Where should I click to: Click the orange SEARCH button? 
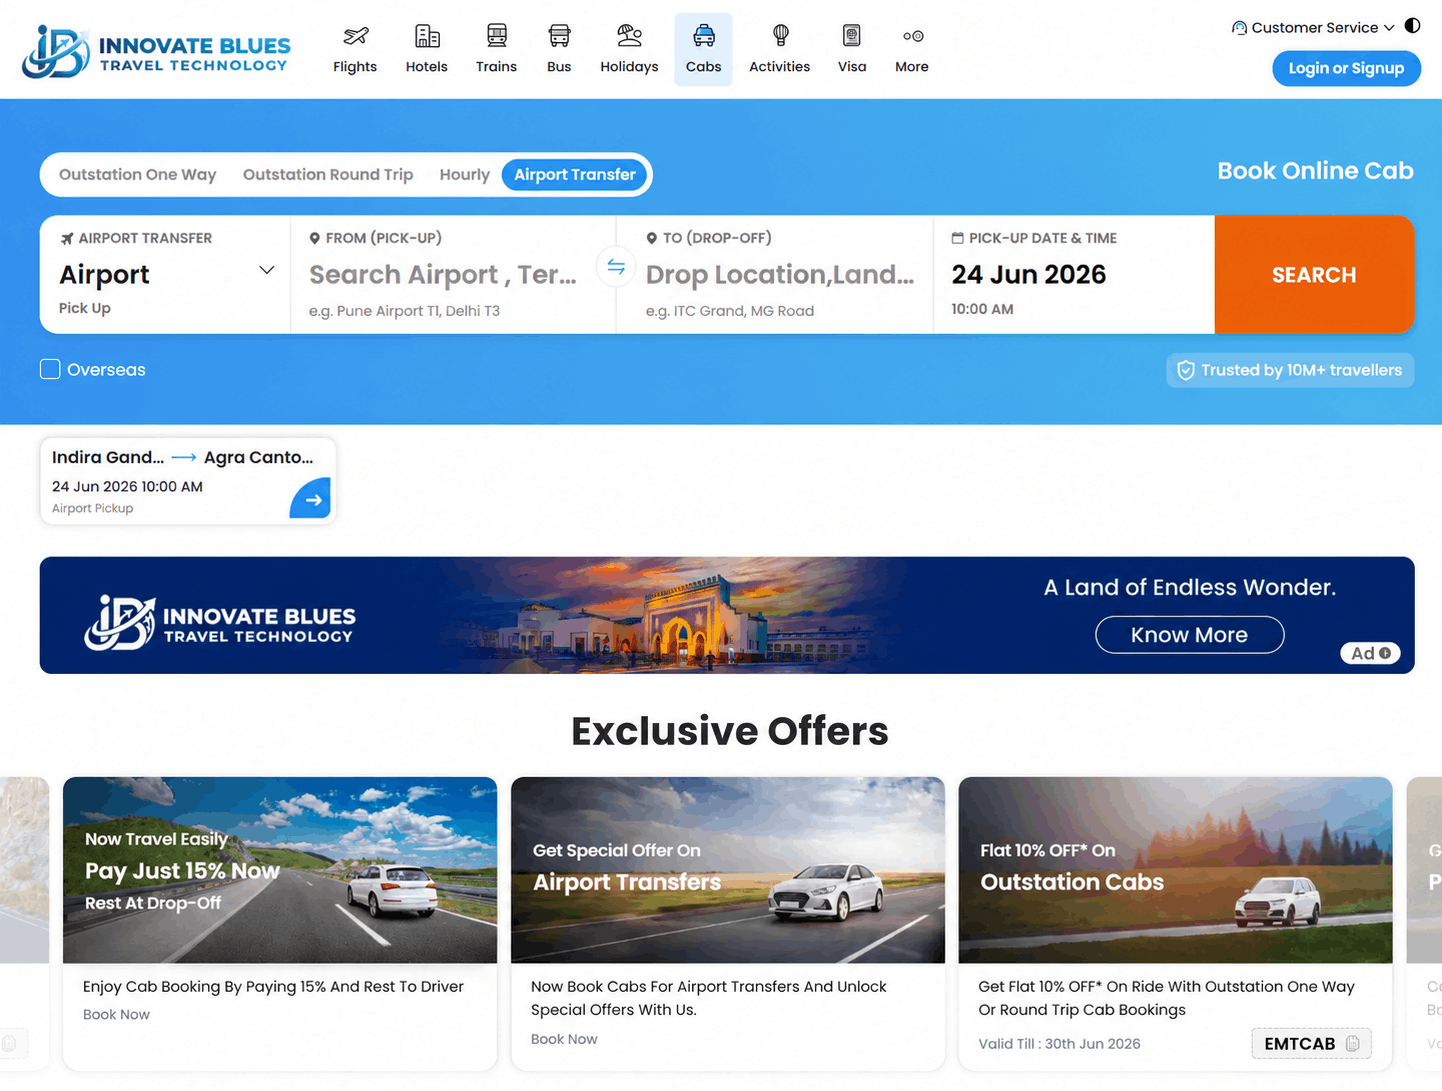coord(1314,275)
